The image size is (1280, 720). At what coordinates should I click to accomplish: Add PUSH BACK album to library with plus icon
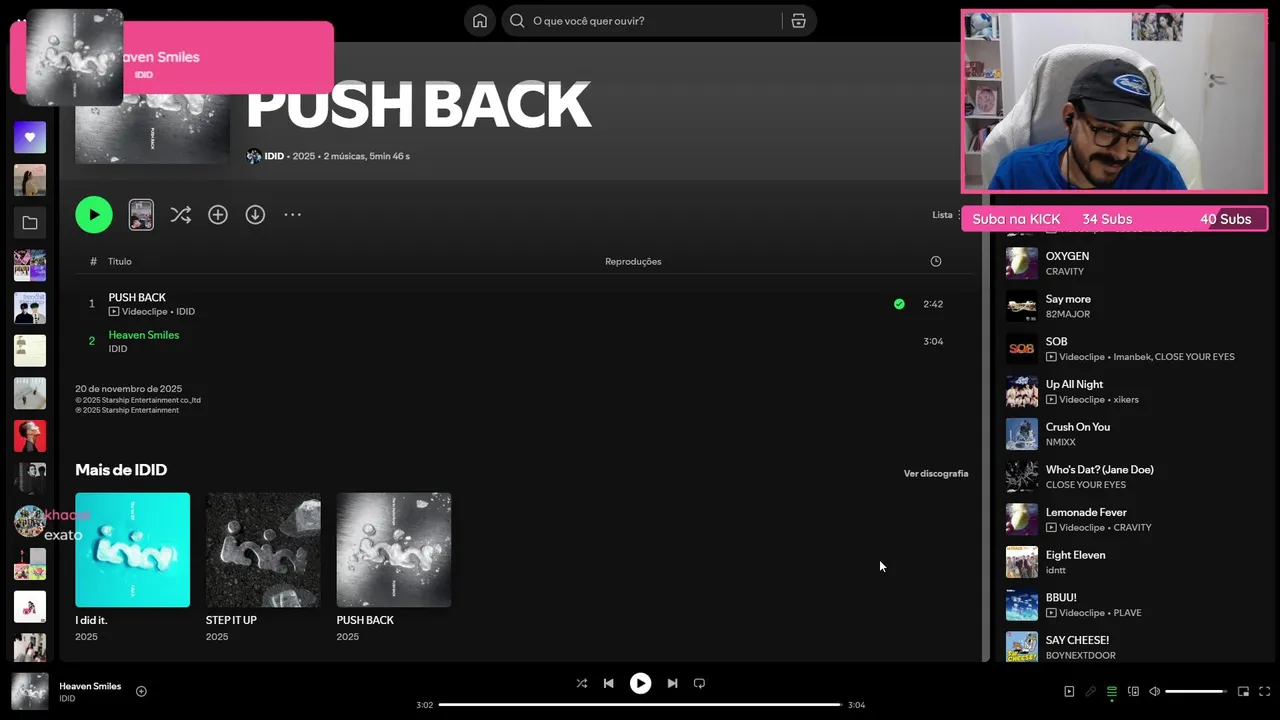click(x=218, y=214)
